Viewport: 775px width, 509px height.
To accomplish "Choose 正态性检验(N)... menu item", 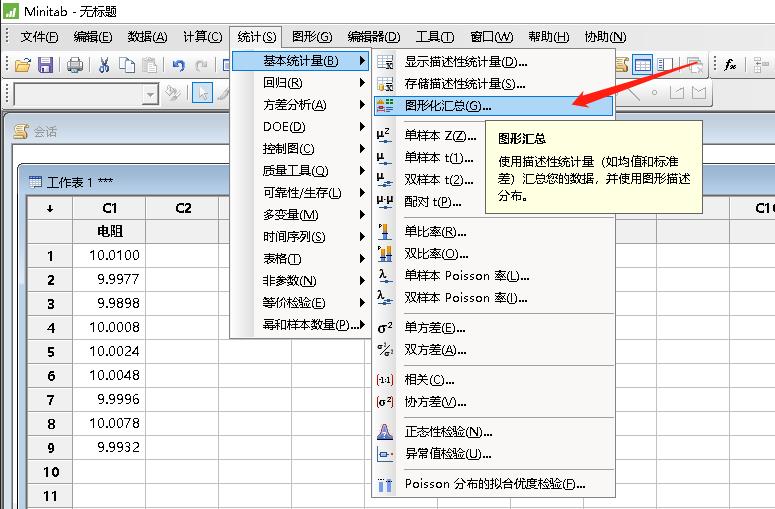I will click(493, 432).
